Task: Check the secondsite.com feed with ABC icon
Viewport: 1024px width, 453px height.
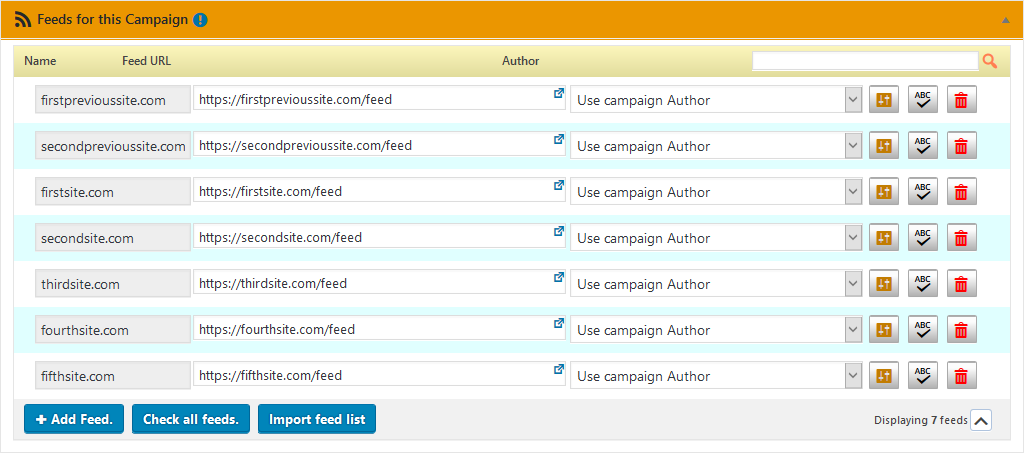Action: [x=922, y=238]
